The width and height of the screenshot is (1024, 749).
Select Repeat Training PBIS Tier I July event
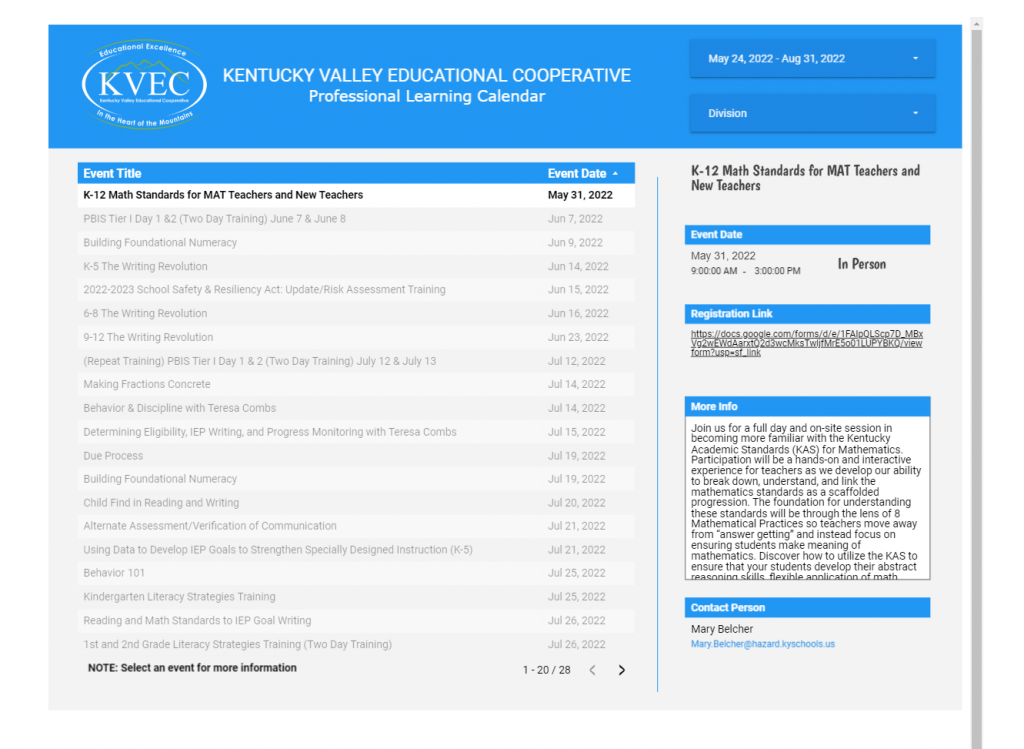(356, 361)
